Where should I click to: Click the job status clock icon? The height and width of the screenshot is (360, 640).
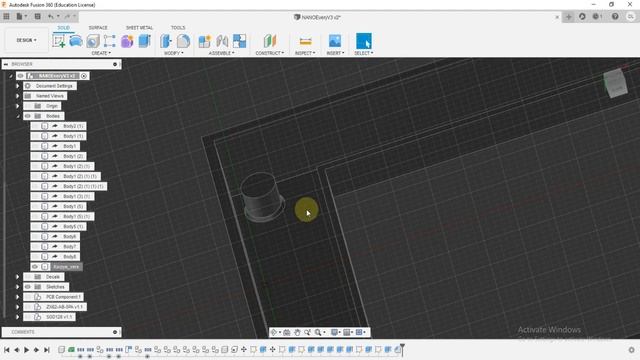pyautogui.click(x=597, y=17)
